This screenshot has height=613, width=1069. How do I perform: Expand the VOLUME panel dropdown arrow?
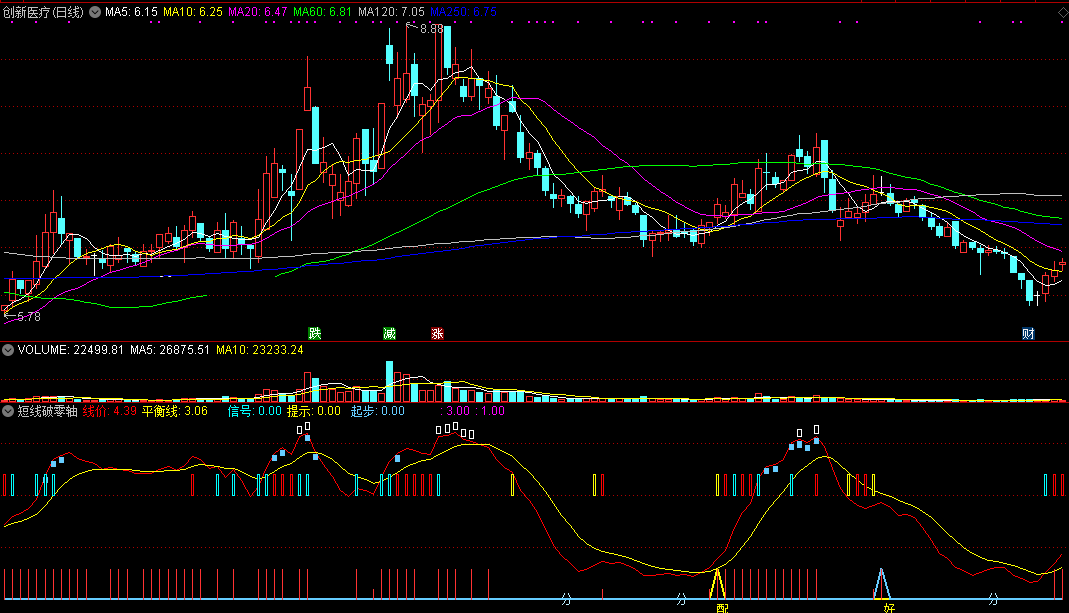click(8, 350)
